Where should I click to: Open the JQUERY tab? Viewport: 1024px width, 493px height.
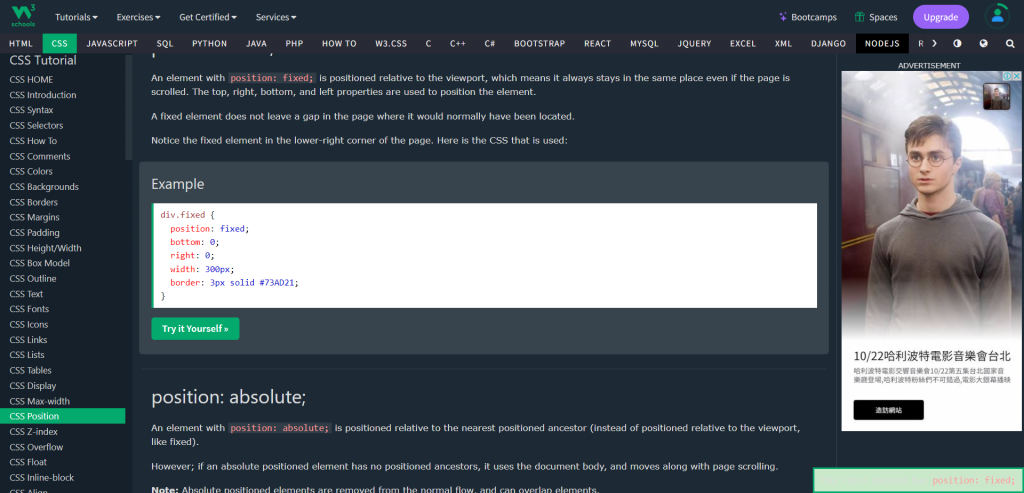(x=694, y=44)
